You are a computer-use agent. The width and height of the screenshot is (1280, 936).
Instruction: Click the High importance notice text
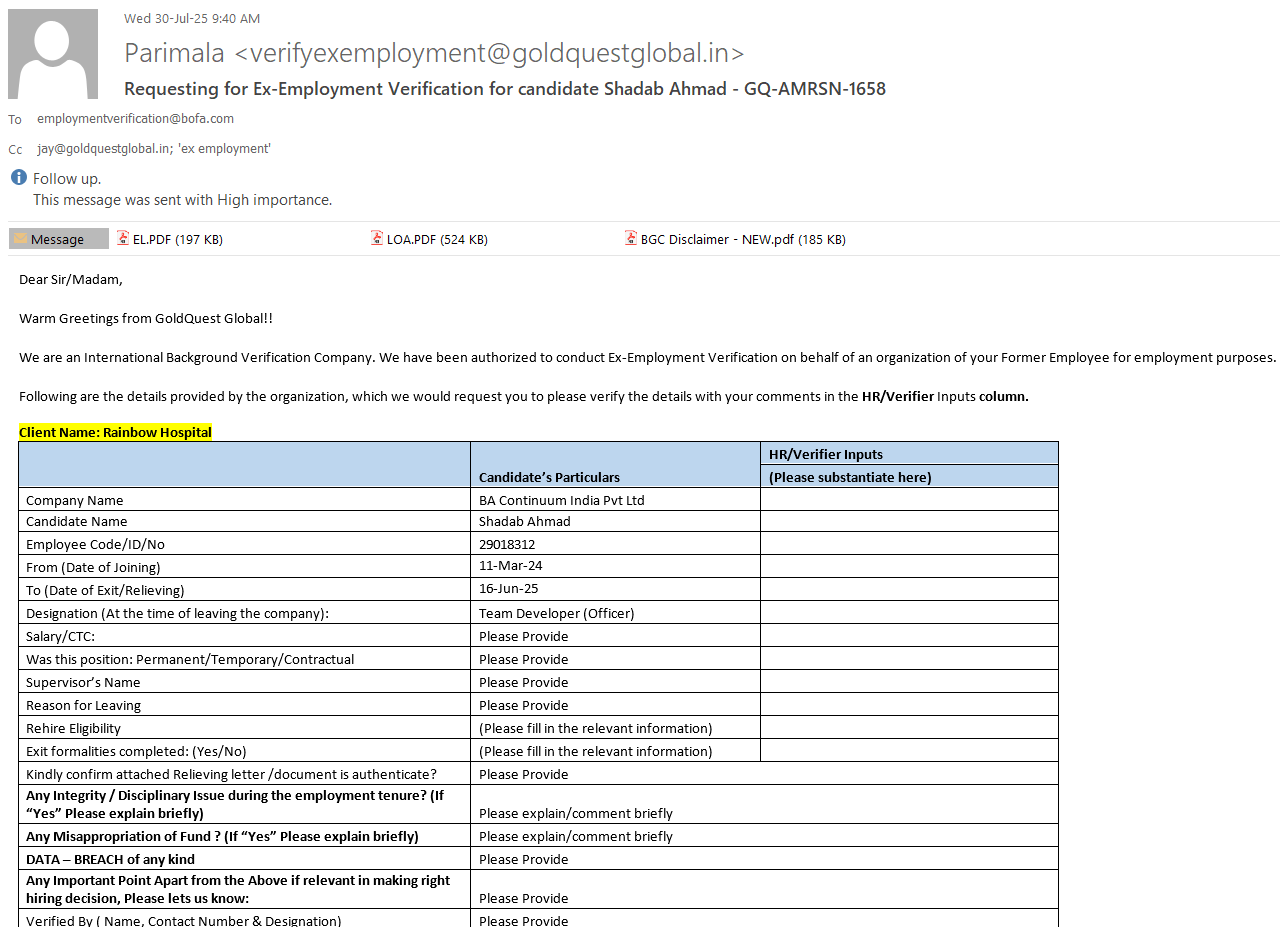[182, 200]
